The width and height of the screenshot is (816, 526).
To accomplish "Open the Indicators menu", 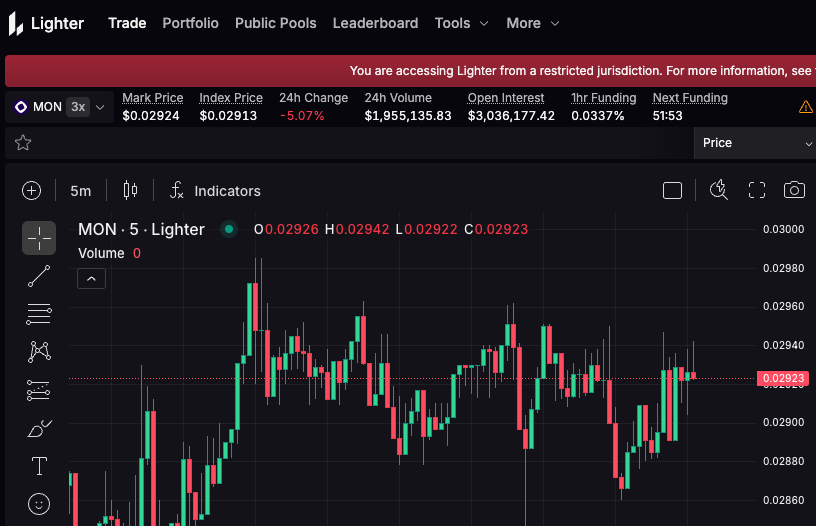I will 215,191.
